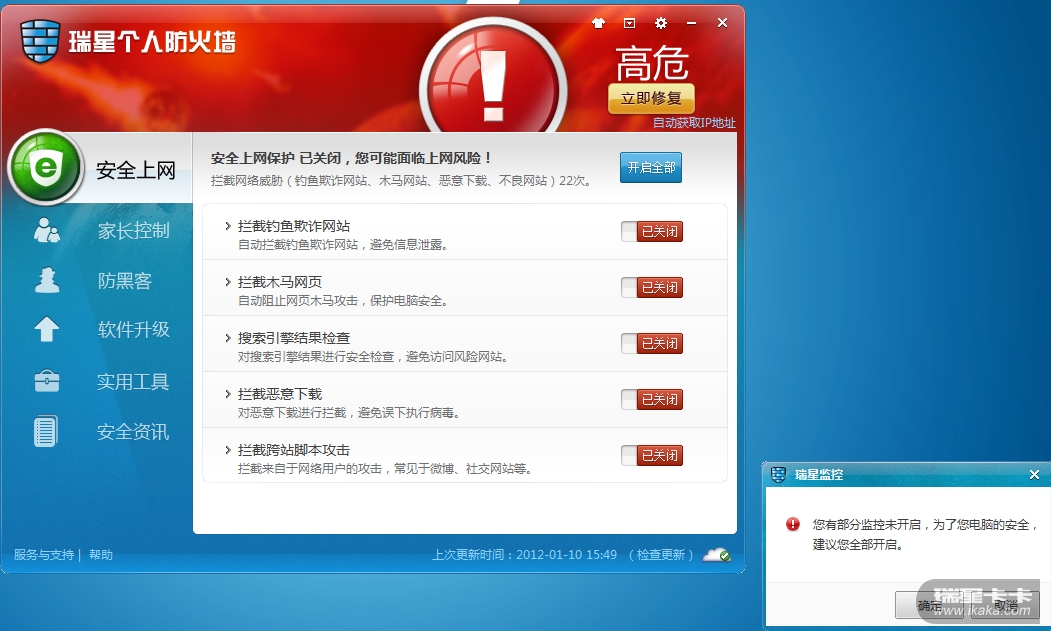Image resolution: width=1051 pixels, height=631 pixels.
Task: Click the cloud security status icon
Action: (x=717, y=555)
